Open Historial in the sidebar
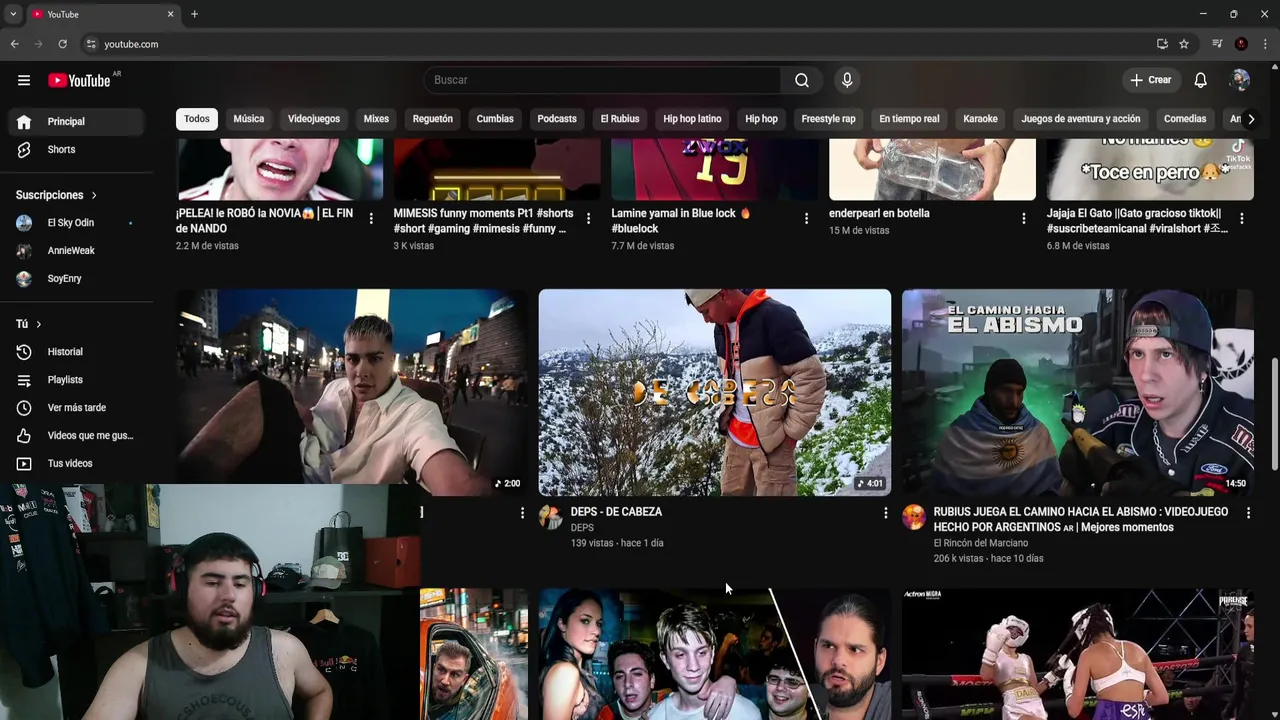 [x=78, y=352]
